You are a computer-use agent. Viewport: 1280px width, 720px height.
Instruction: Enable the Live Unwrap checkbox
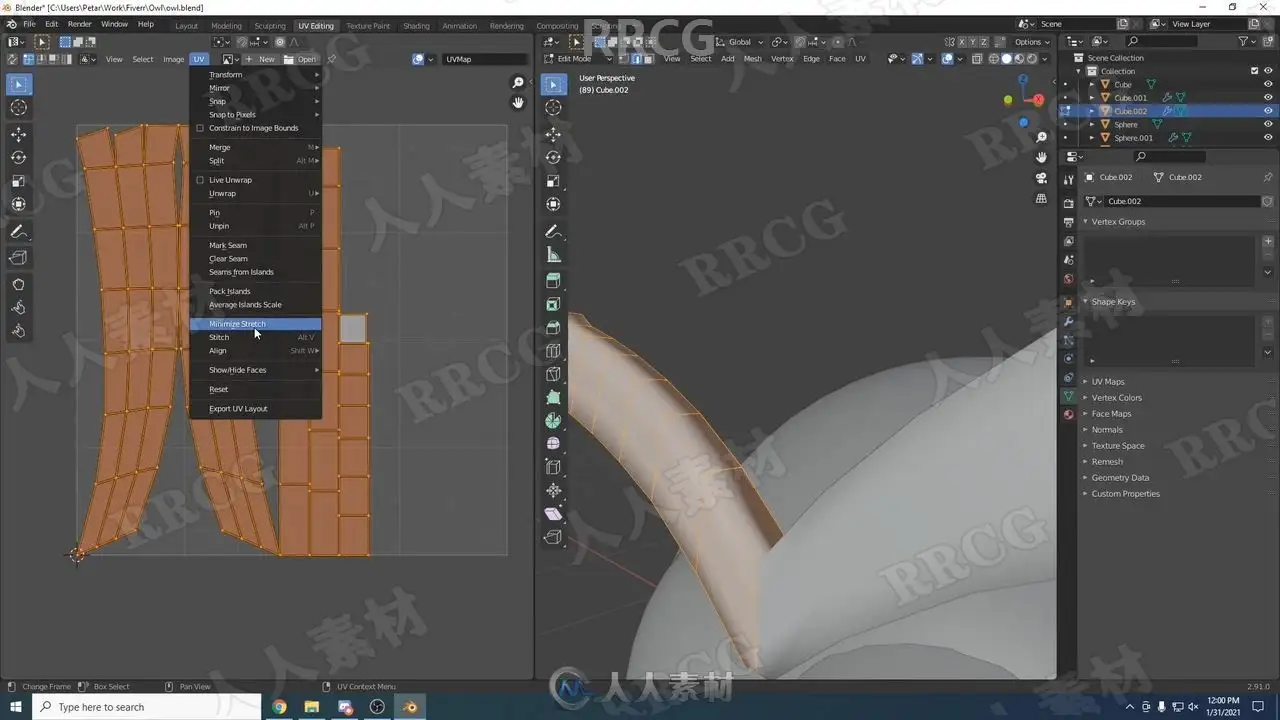coord(200,180)
